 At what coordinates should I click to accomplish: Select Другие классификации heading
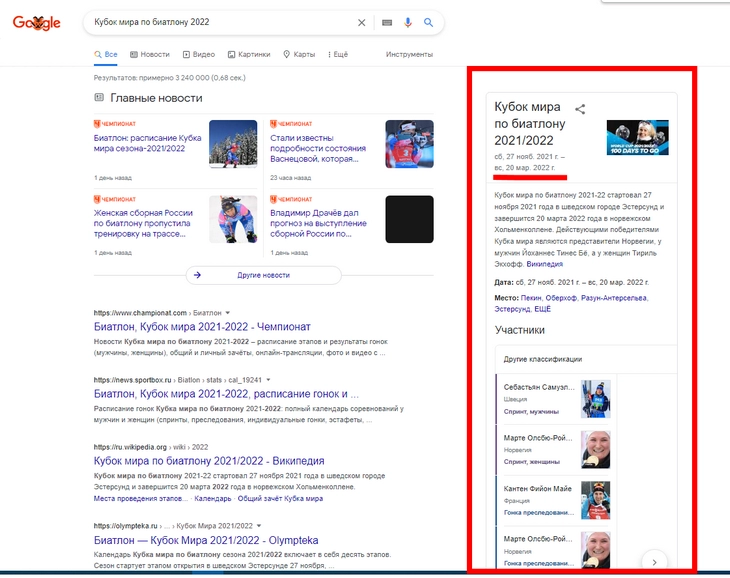[x=543, y=359]
